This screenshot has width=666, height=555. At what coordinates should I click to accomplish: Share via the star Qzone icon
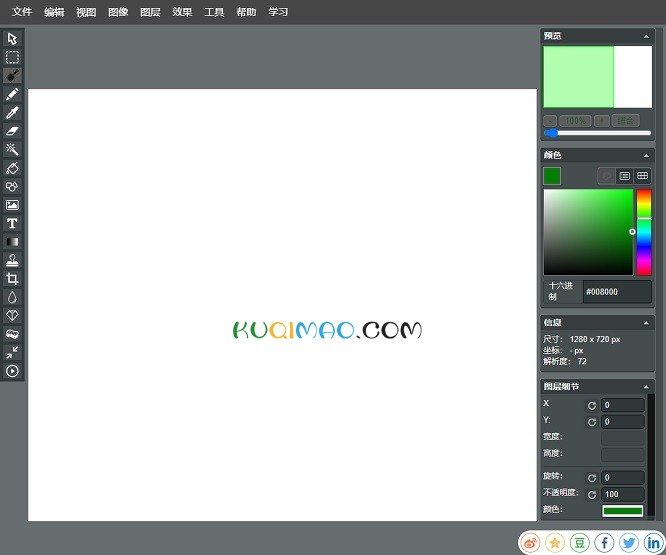pyautogui.click(x=555, y=543)
